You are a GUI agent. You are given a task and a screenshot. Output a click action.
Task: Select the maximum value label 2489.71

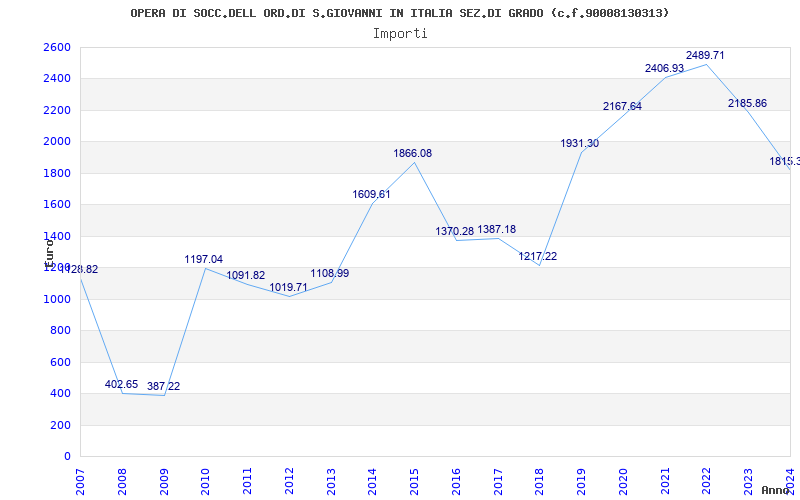pos(705,55)
